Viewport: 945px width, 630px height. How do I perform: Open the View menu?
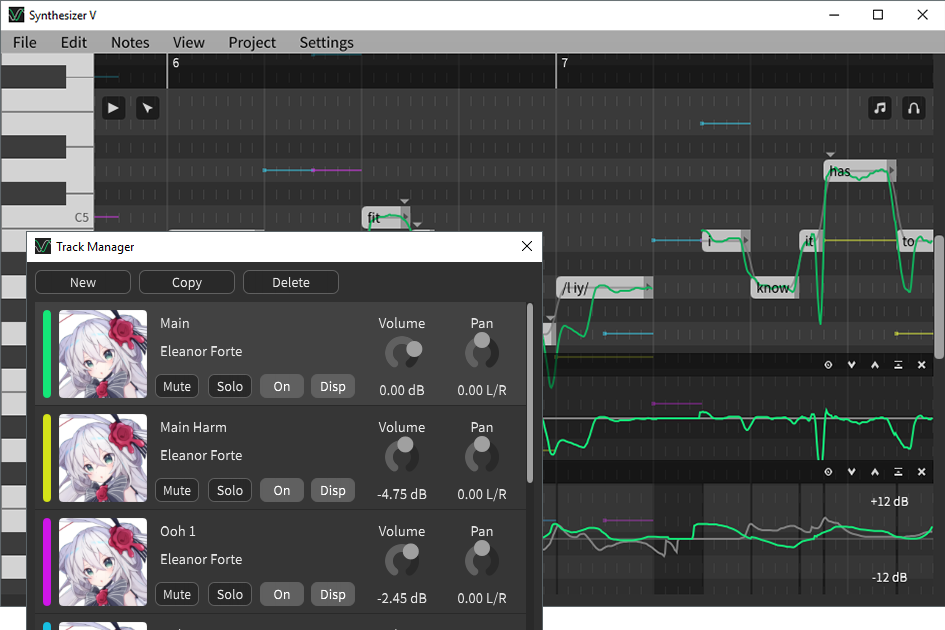click(189, 42)
